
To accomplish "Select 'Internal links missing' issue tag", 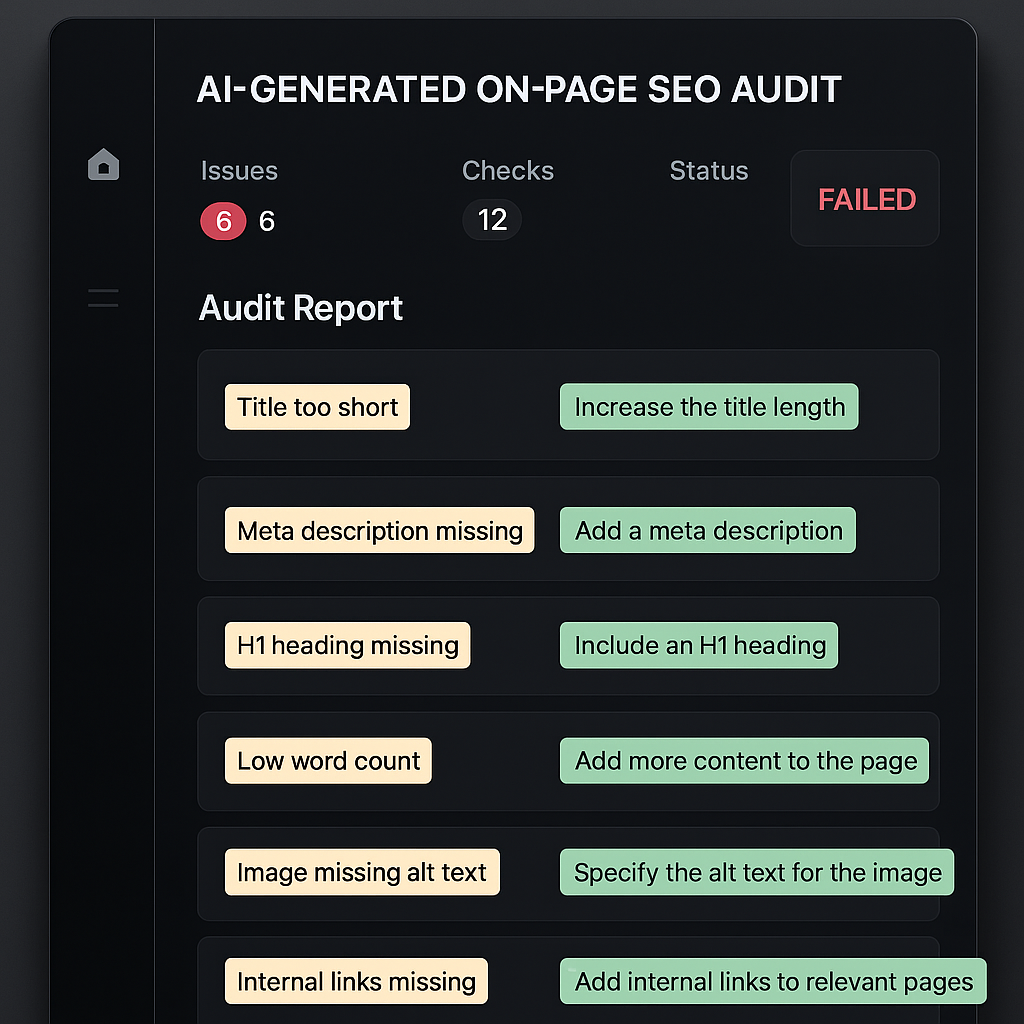I will pos(356,981).
